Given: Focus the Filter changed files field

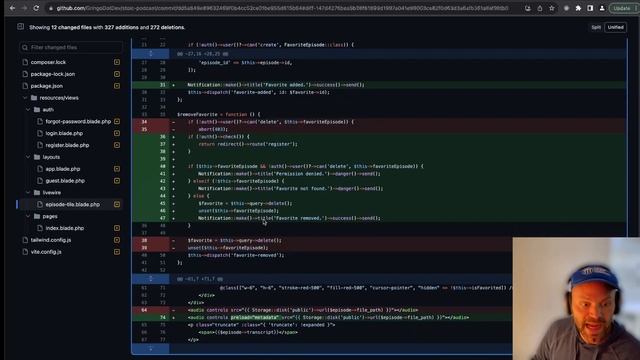Looking at the screenshot, I should pyautogui.click(x=71, y=47).
